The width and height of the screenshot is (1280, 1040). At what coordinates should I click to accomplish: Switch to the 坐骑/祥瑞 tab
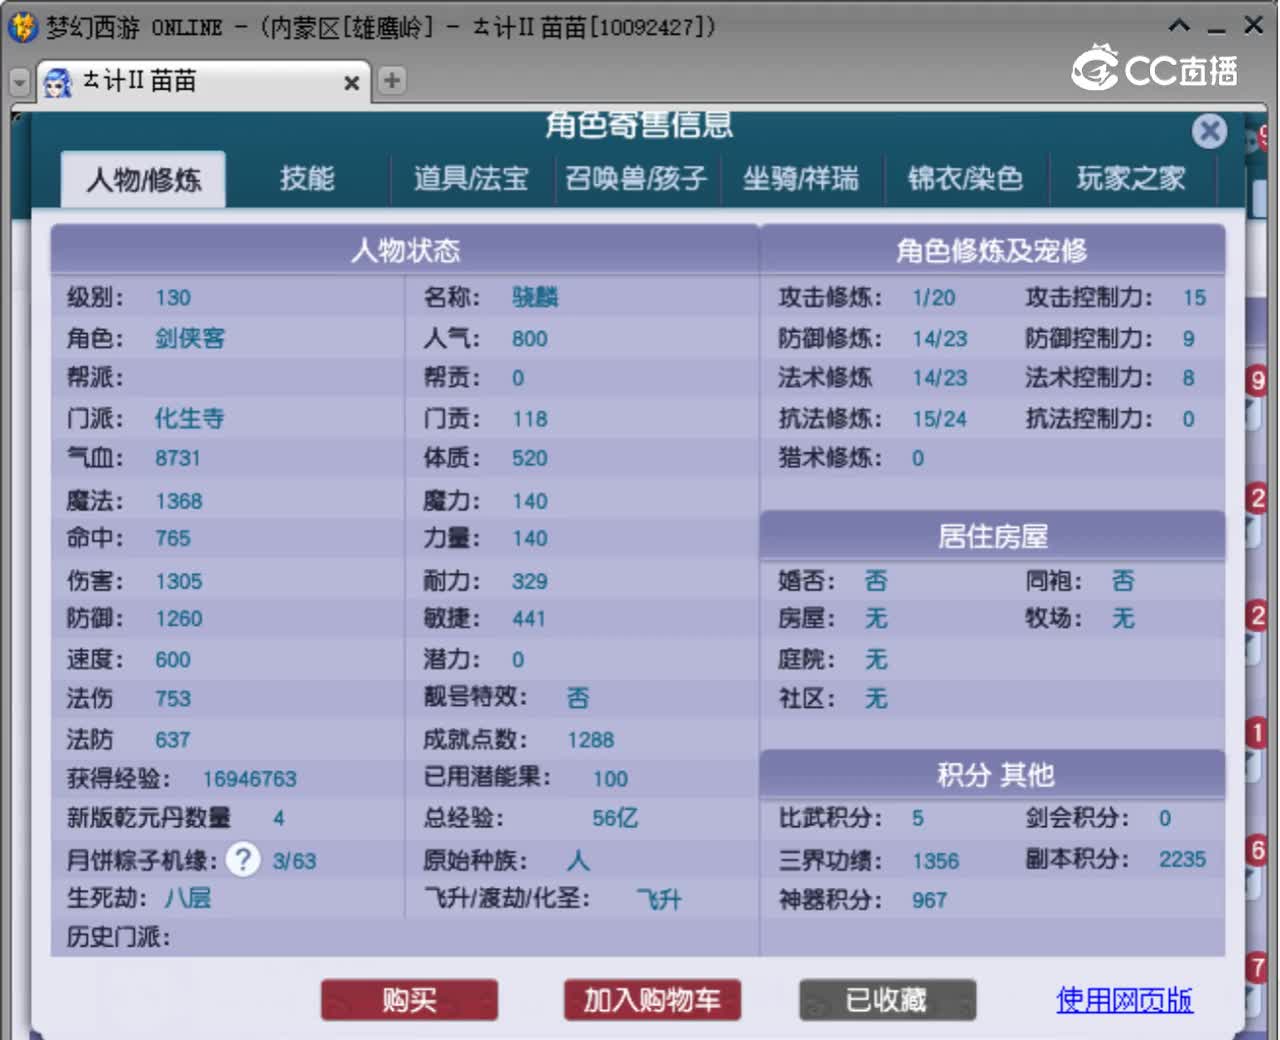(x=800, y=179)
